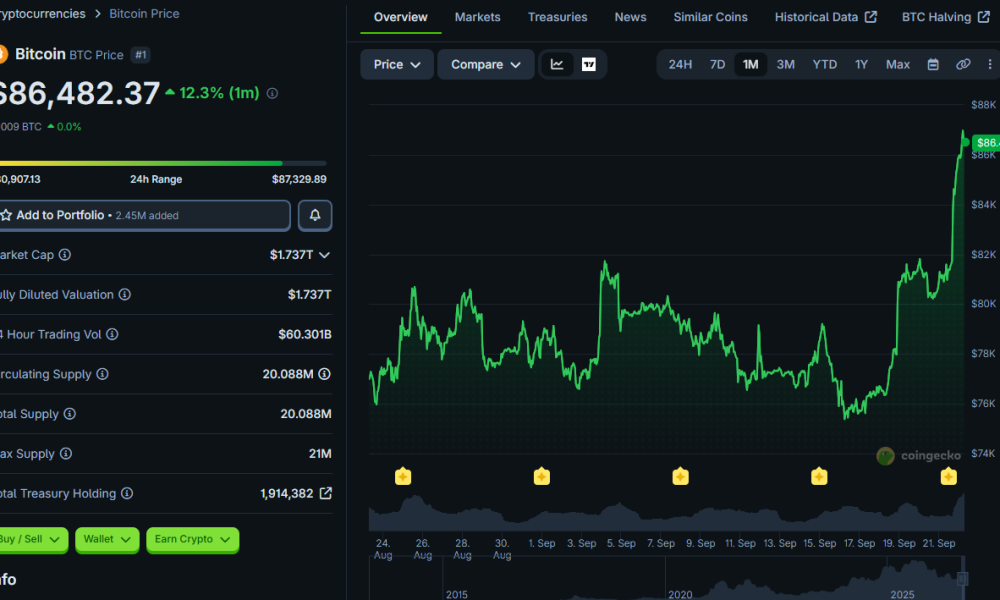Screen dimensions: 1000x600
Task: Switch to the Treasuries tab
Action: pos(557,17)
